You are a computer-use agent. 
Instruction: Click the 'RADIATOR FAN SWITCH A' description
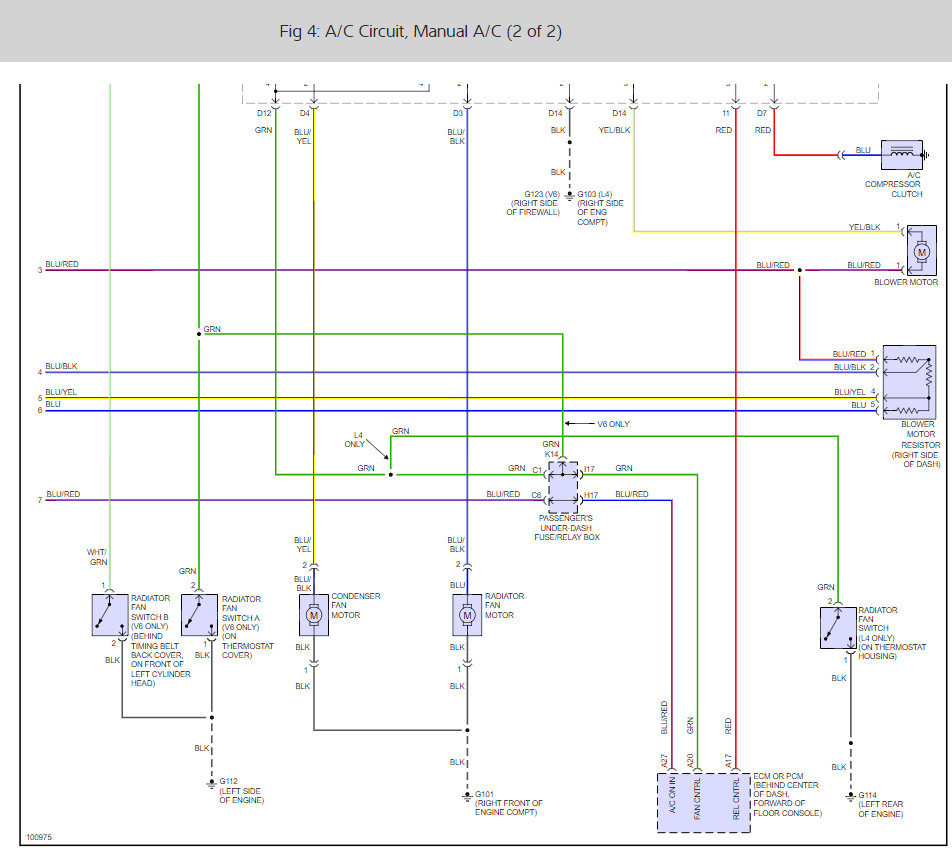(248, 627)
